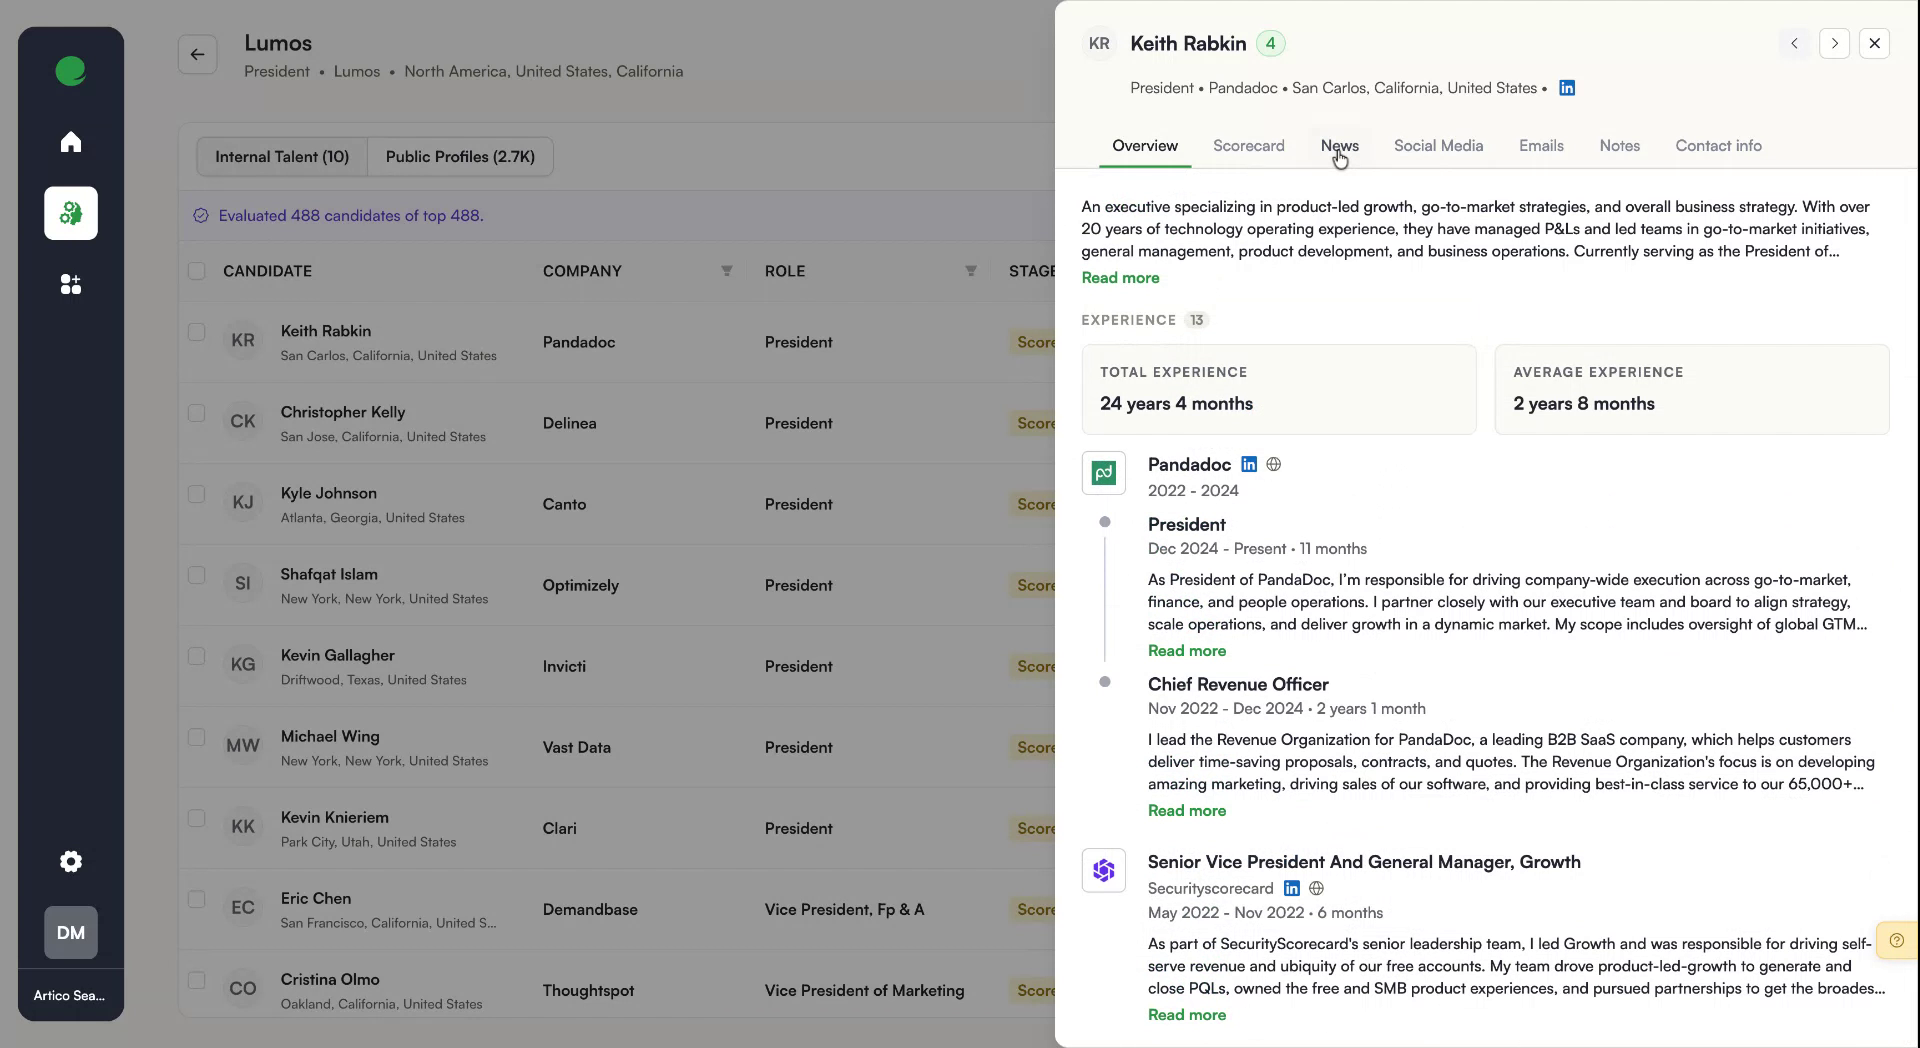Open the Company column filter
Image resolution: width=1920 pixels, height=1048 pixels.
point(726,270)
